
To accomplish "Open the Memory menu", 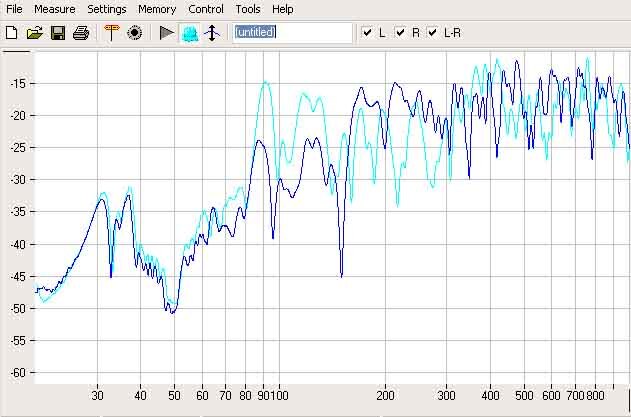I will pyautogui.click(x=157, y=9).
